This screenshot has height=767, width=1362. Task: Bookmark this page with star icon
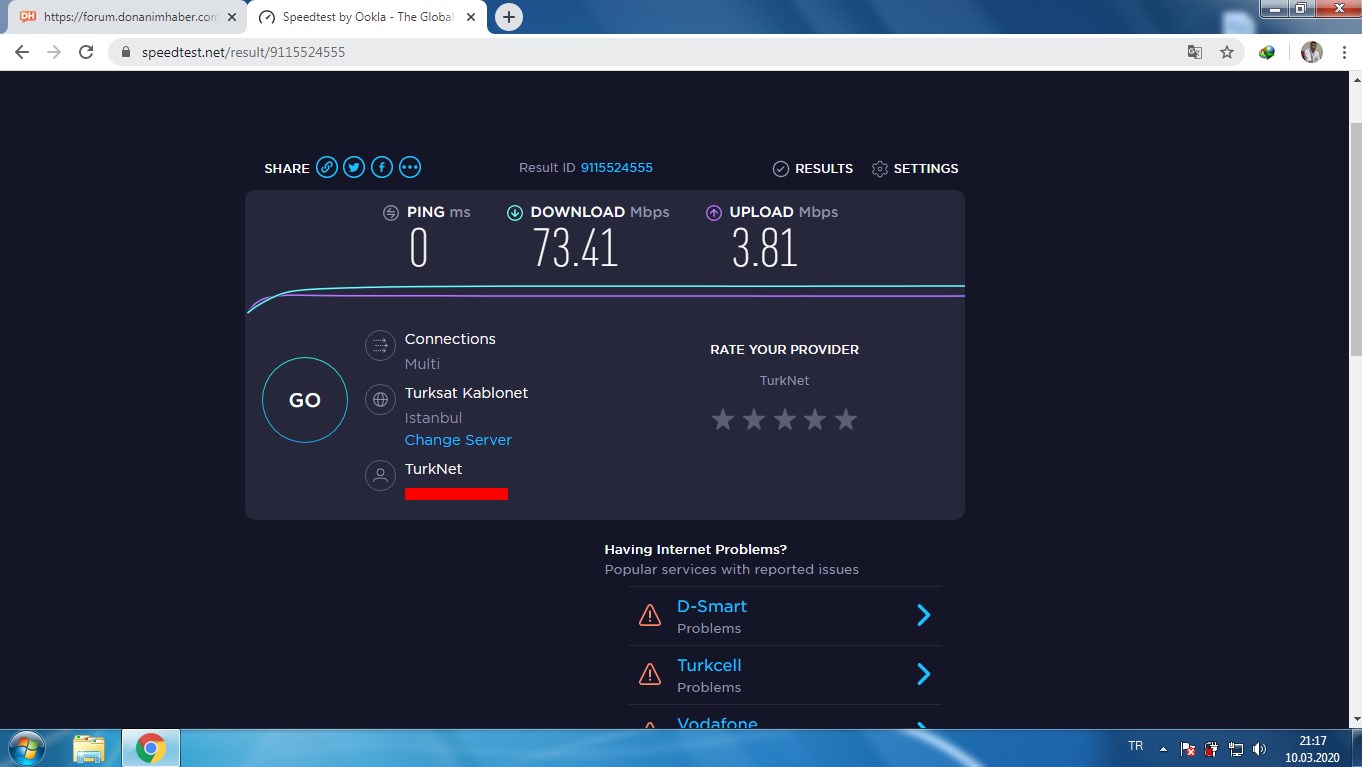(x=1227, y=52)
